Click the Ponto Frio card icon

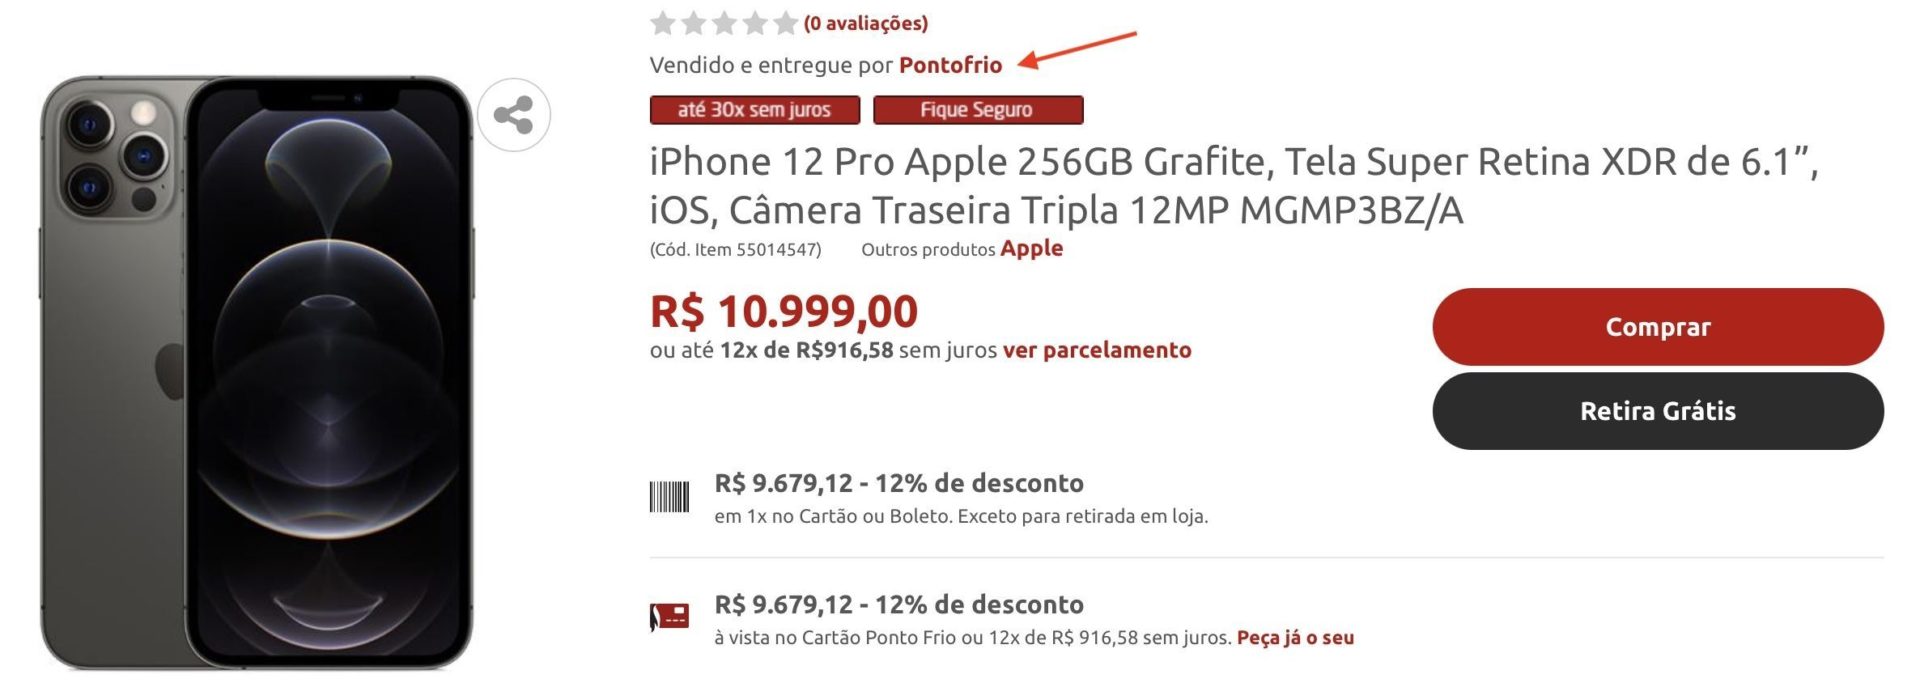(669, 617)
